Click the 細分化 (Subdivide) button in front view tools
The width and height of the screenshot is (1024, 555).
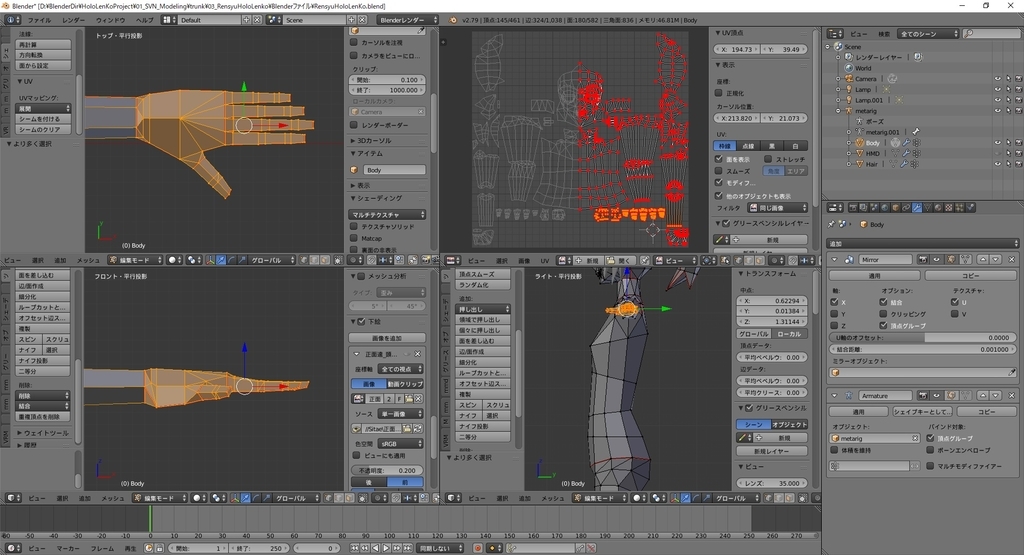pyautogui.click(x=42, y=296)
